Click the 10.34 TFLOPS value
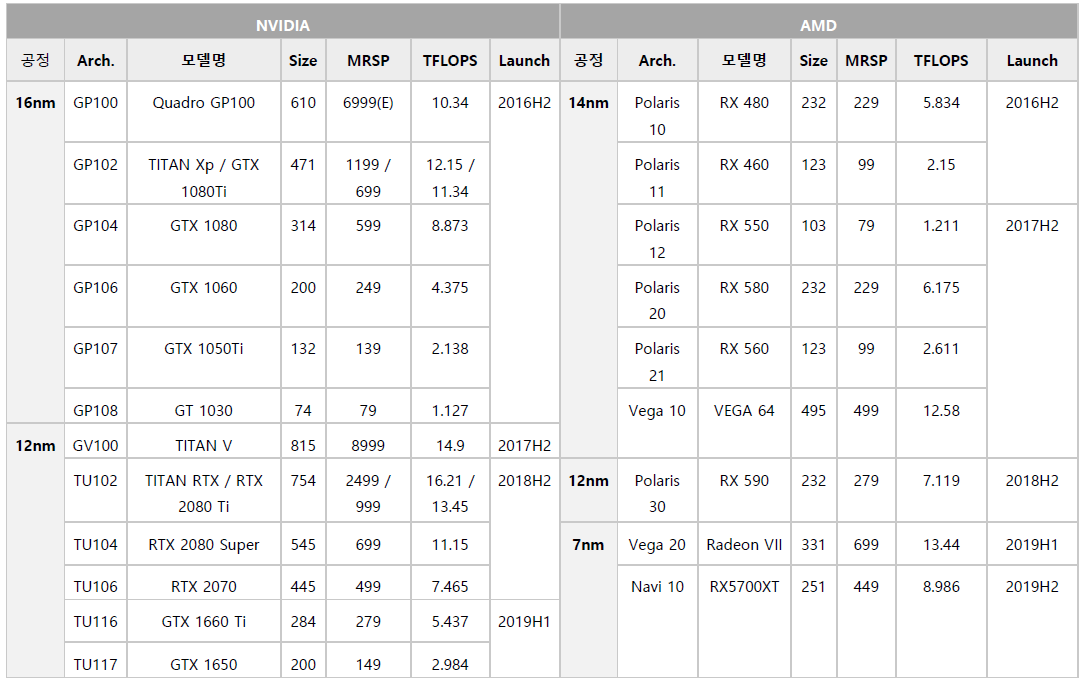Image resolution: width=1084 pixels, height=682 pixels. coord(450,103)
